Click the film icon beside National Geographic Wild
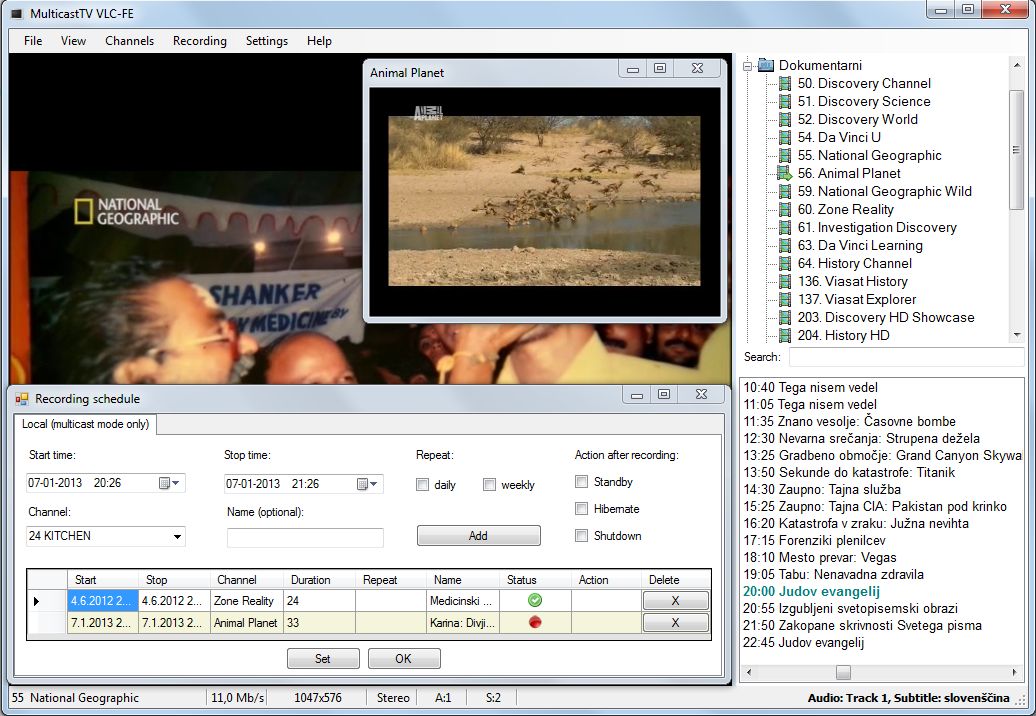1036x716 pixels. (784, 192)
